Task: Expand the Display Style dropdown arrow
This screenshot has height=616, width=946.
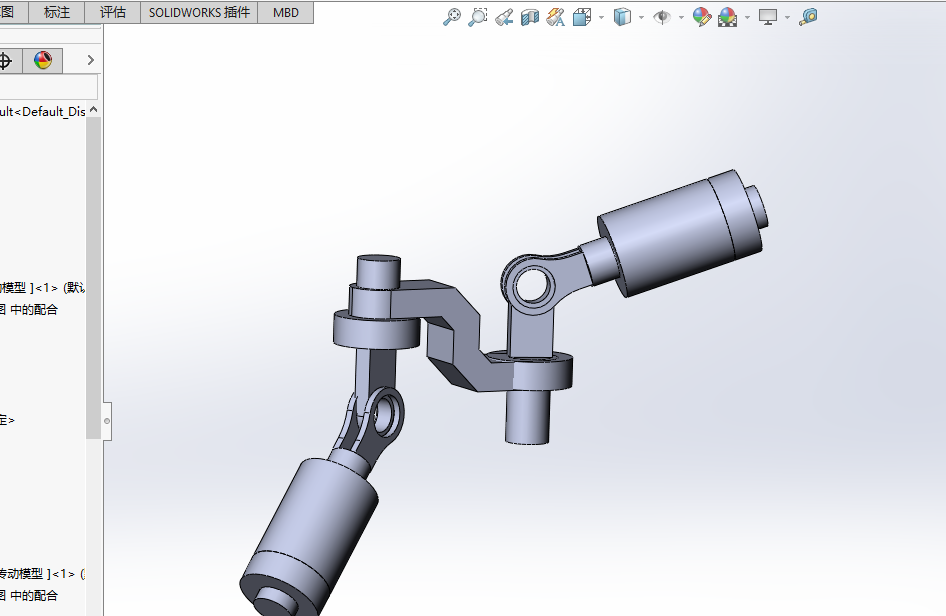Action: click(640, 17)
